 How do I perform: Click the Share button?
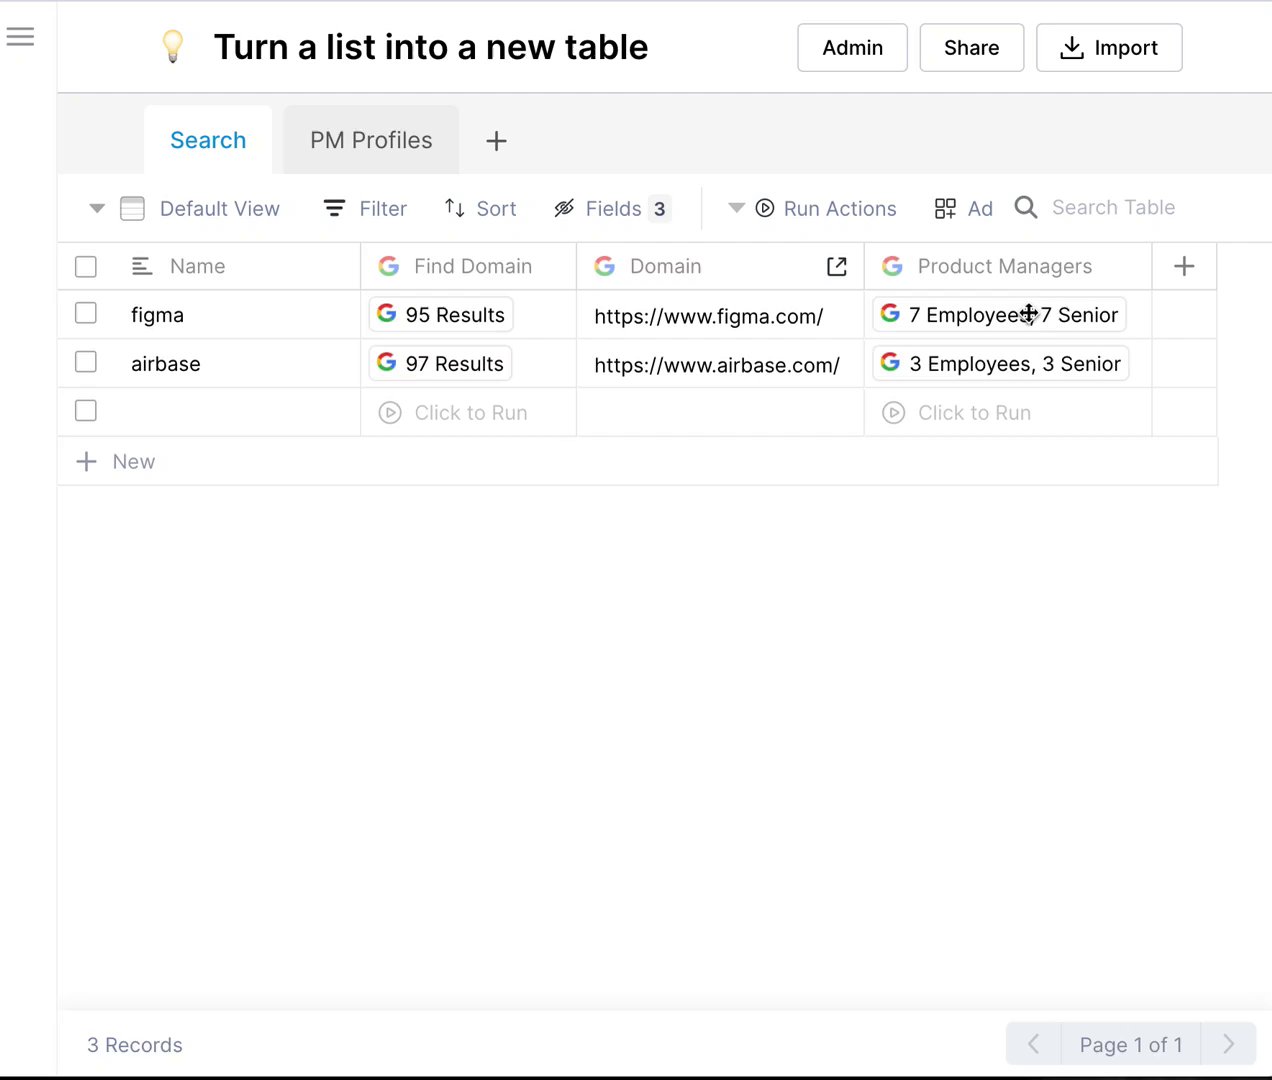click(x=971, y=48)
